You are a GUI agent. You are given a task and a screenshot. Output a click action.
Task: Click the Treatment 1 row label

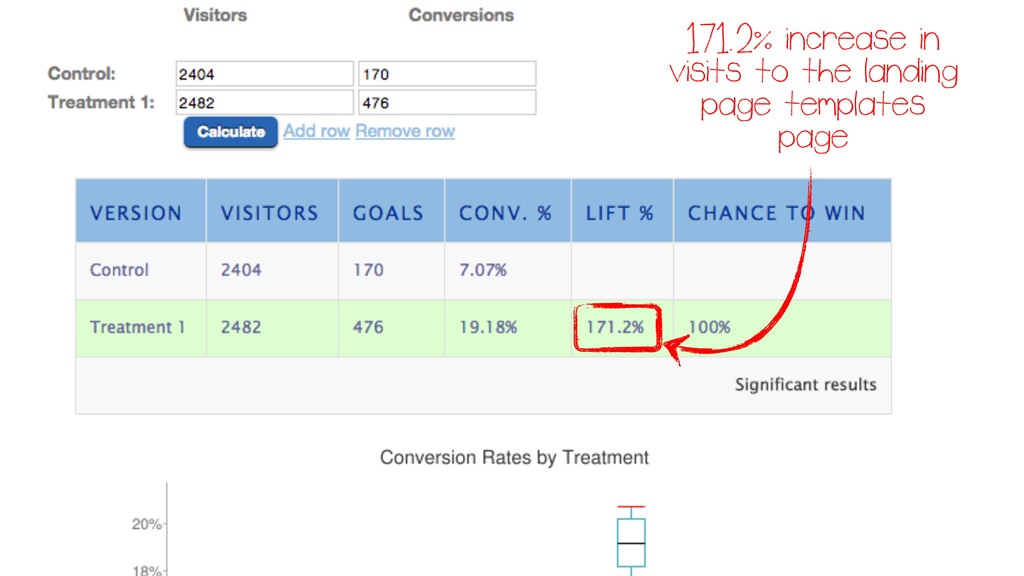point(137,327)
